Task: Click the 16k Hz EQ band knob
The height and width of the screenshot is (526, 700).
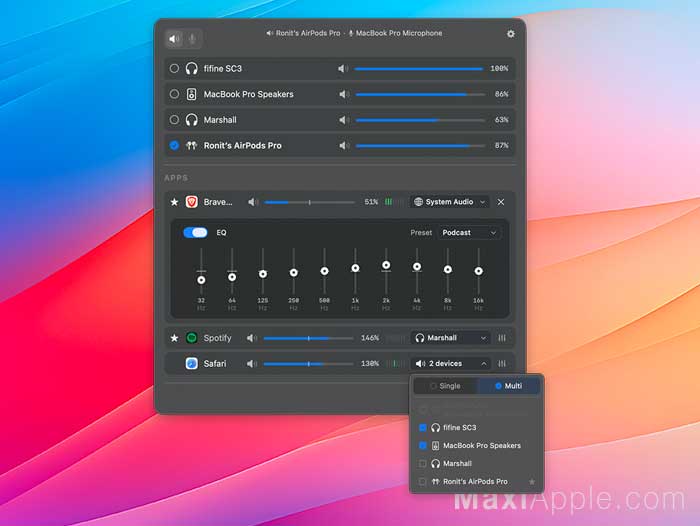Action: 479,271
